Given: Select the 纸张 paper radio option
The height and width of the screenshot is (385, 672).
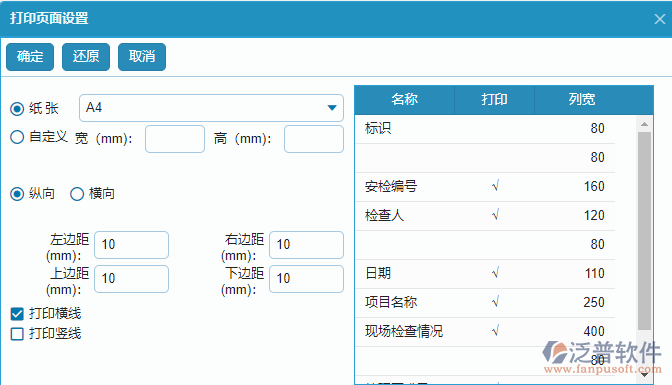Looking at the screenshot, I should point(17,109).
